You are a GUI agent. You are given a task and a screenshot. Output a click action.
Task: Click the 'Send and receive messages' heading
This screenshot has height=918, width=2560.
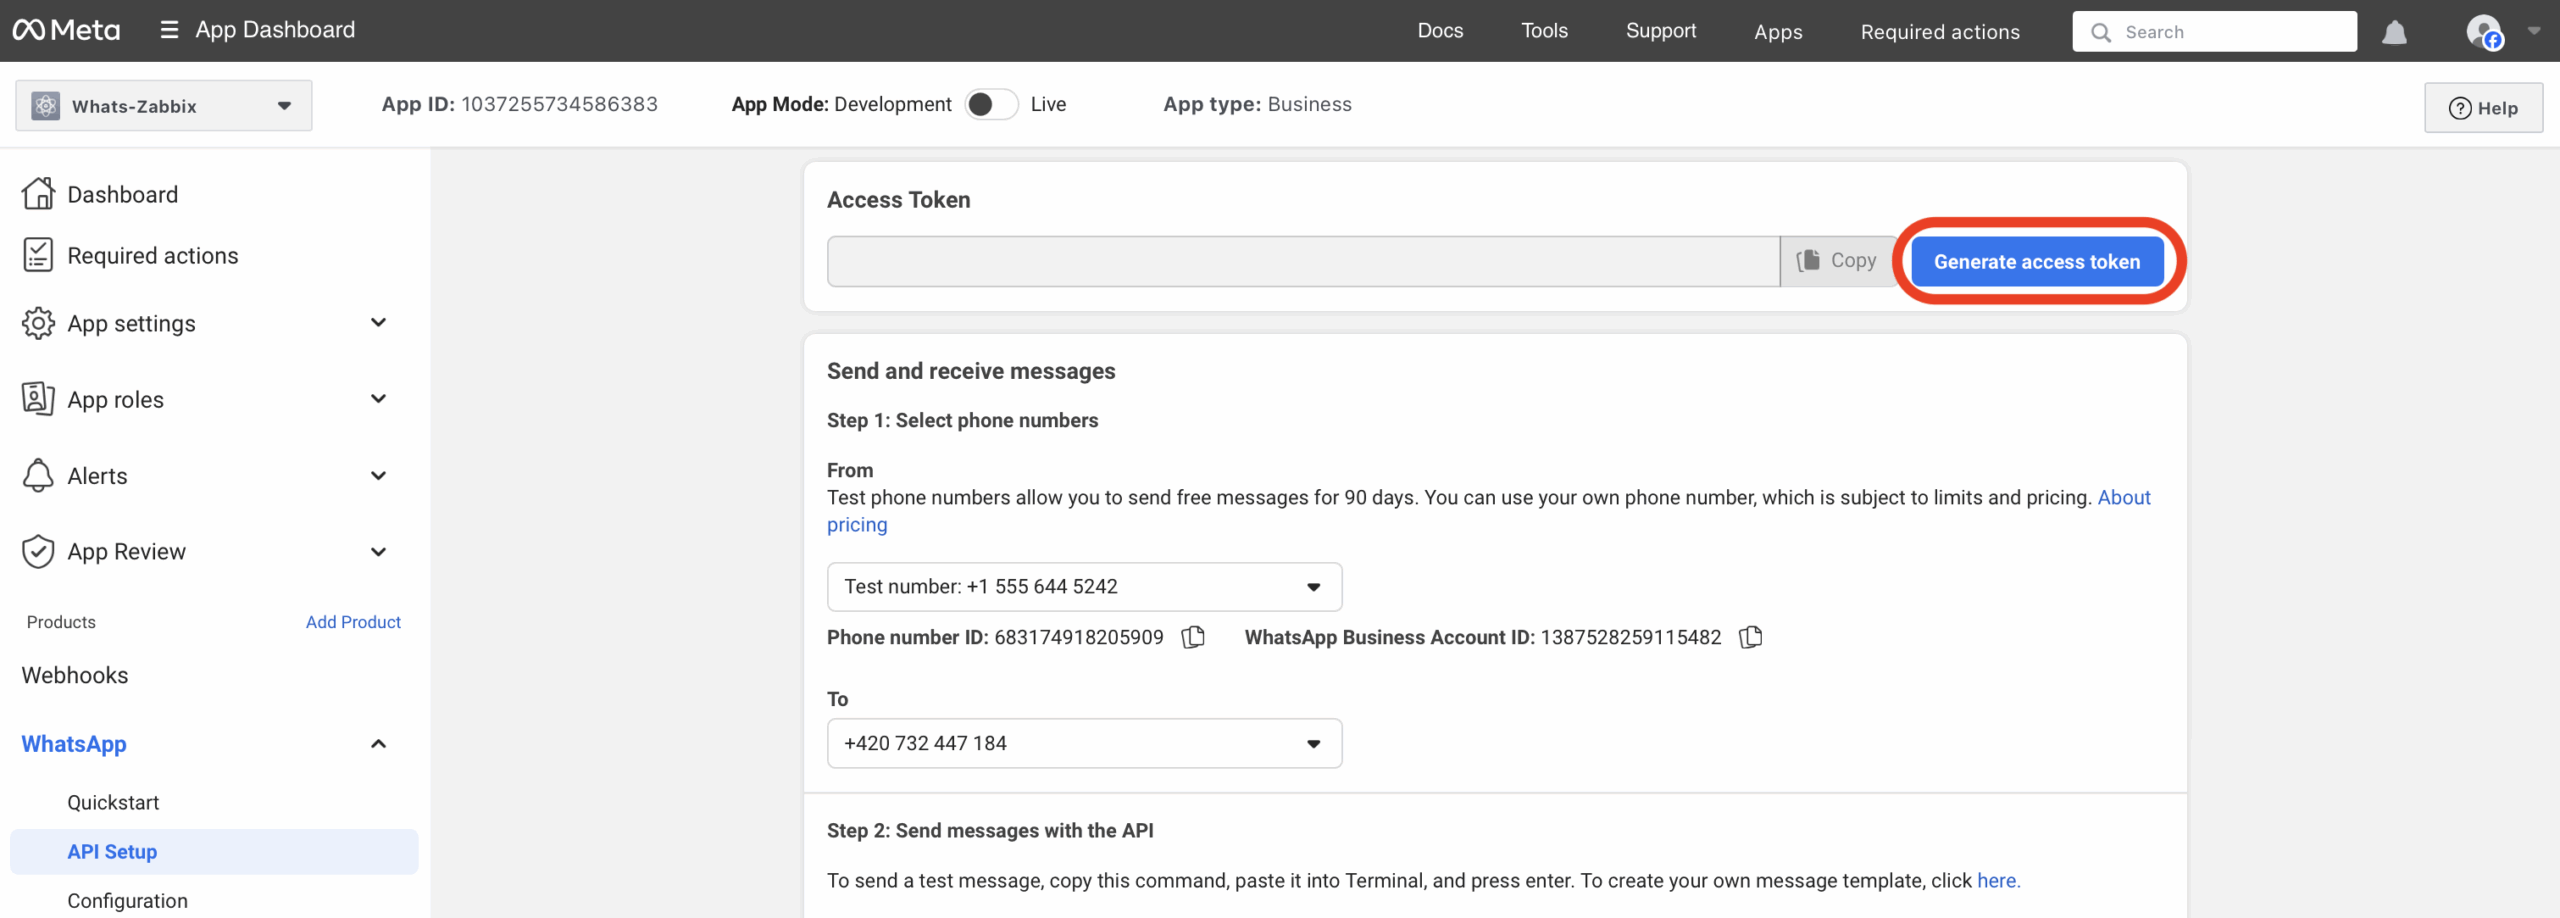[x=970, y=371]
